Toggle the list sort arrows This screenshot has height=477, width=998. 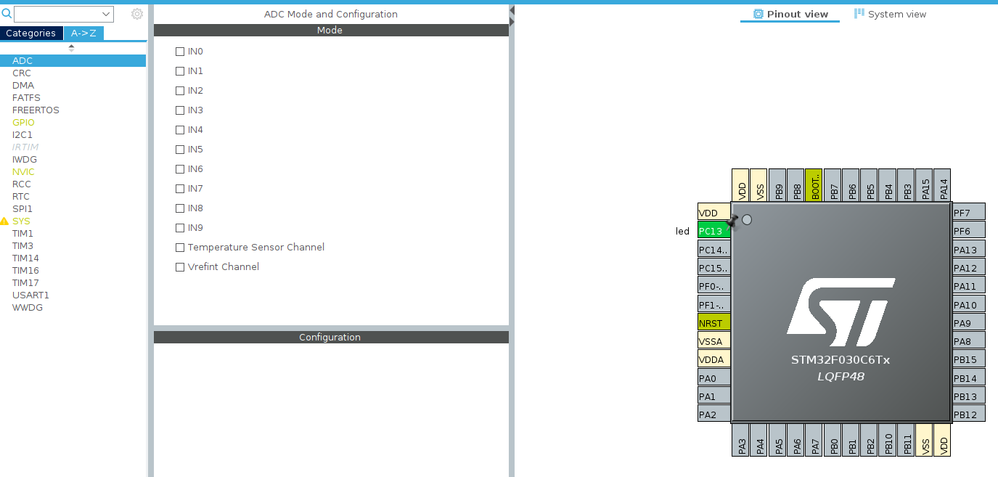[71, 48]
